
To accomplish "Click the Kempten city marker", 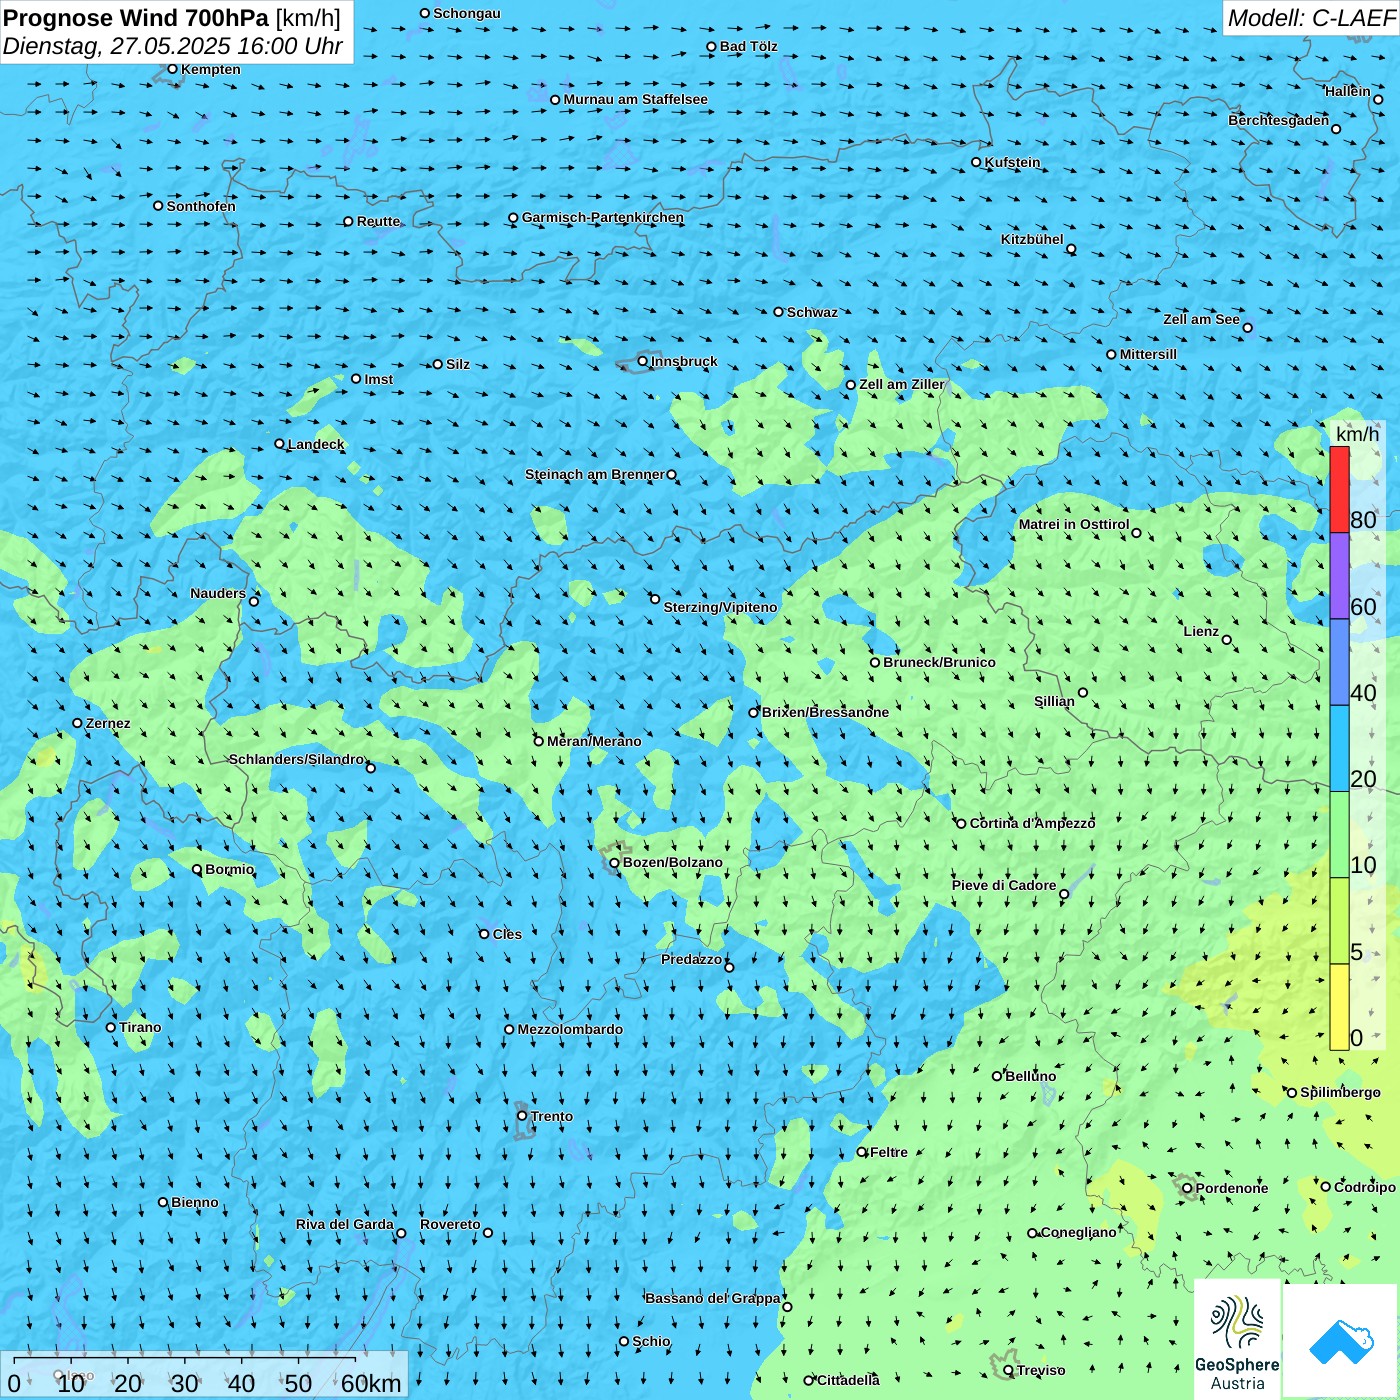I will click(x=173, y=69).
